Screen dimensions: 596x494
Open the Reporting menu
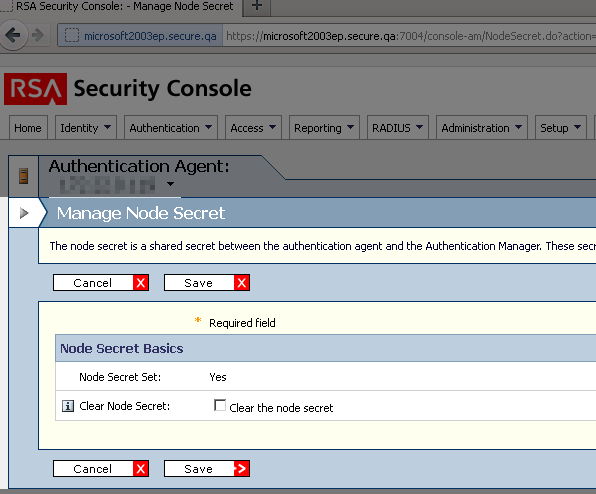(x=324, y=128)
